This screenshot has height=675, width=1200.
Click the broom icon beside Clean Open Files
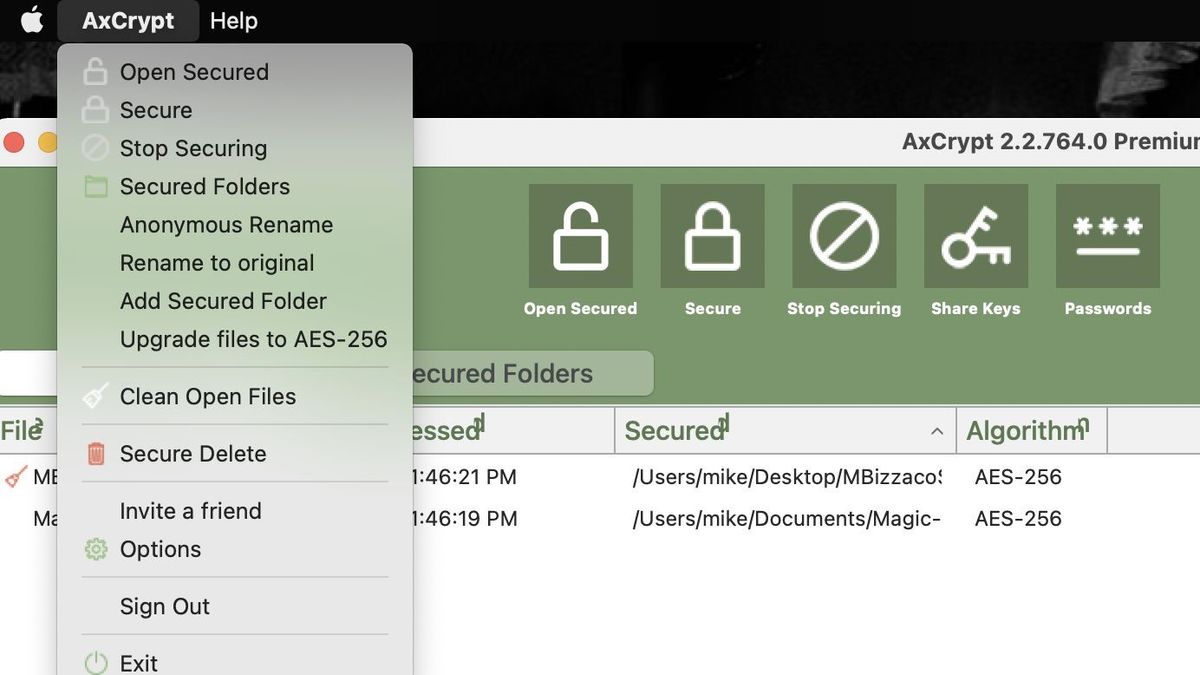[95, 396]
